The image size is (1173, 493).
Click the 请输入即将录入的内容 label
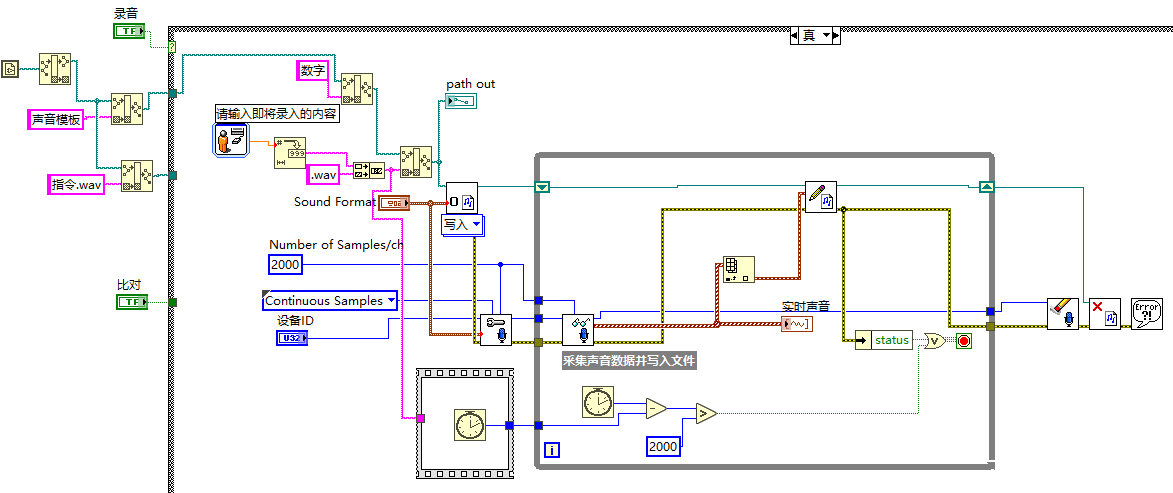tap(277, 114)
